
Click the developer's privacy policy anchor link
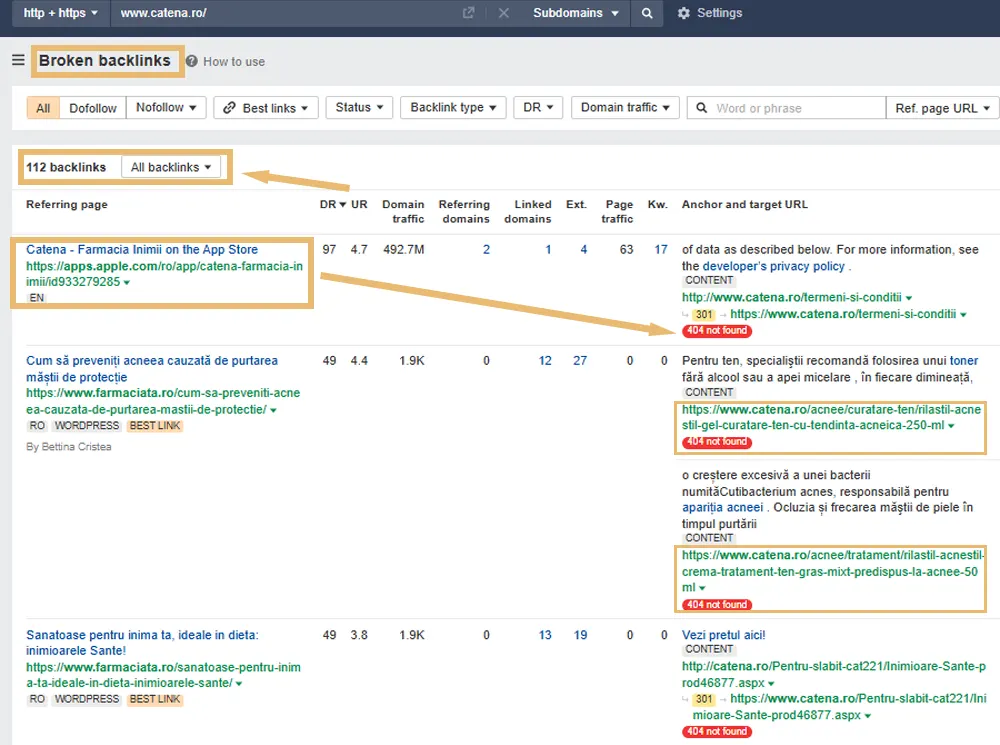coord(773,266)
